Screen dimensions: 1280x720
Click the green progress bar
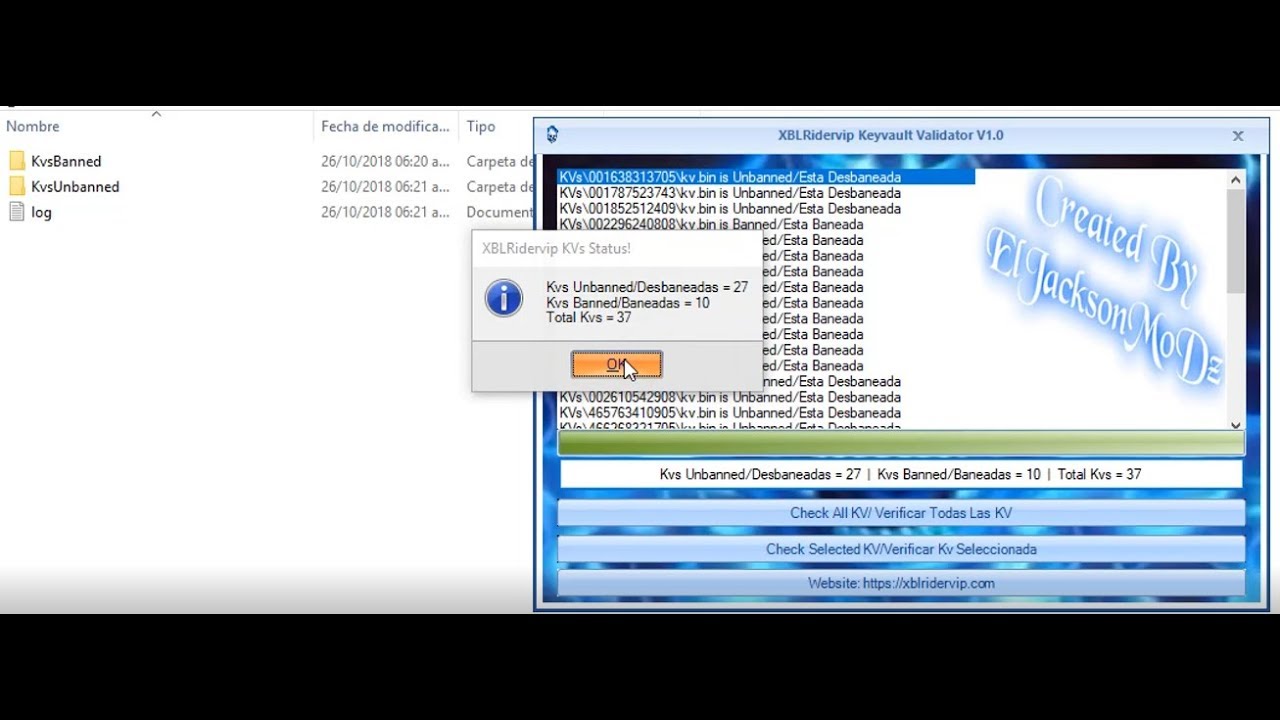pyautogui.click(x=900, y=444)
